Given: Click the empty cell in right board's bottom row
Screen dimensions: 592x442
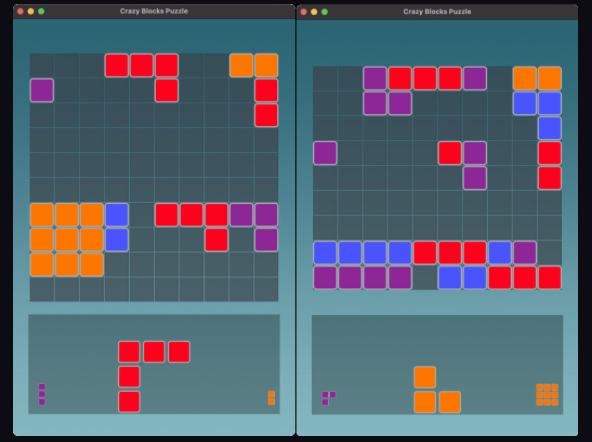Looking at the screenshot, I should pyautogui.click(x=425, y=278).
